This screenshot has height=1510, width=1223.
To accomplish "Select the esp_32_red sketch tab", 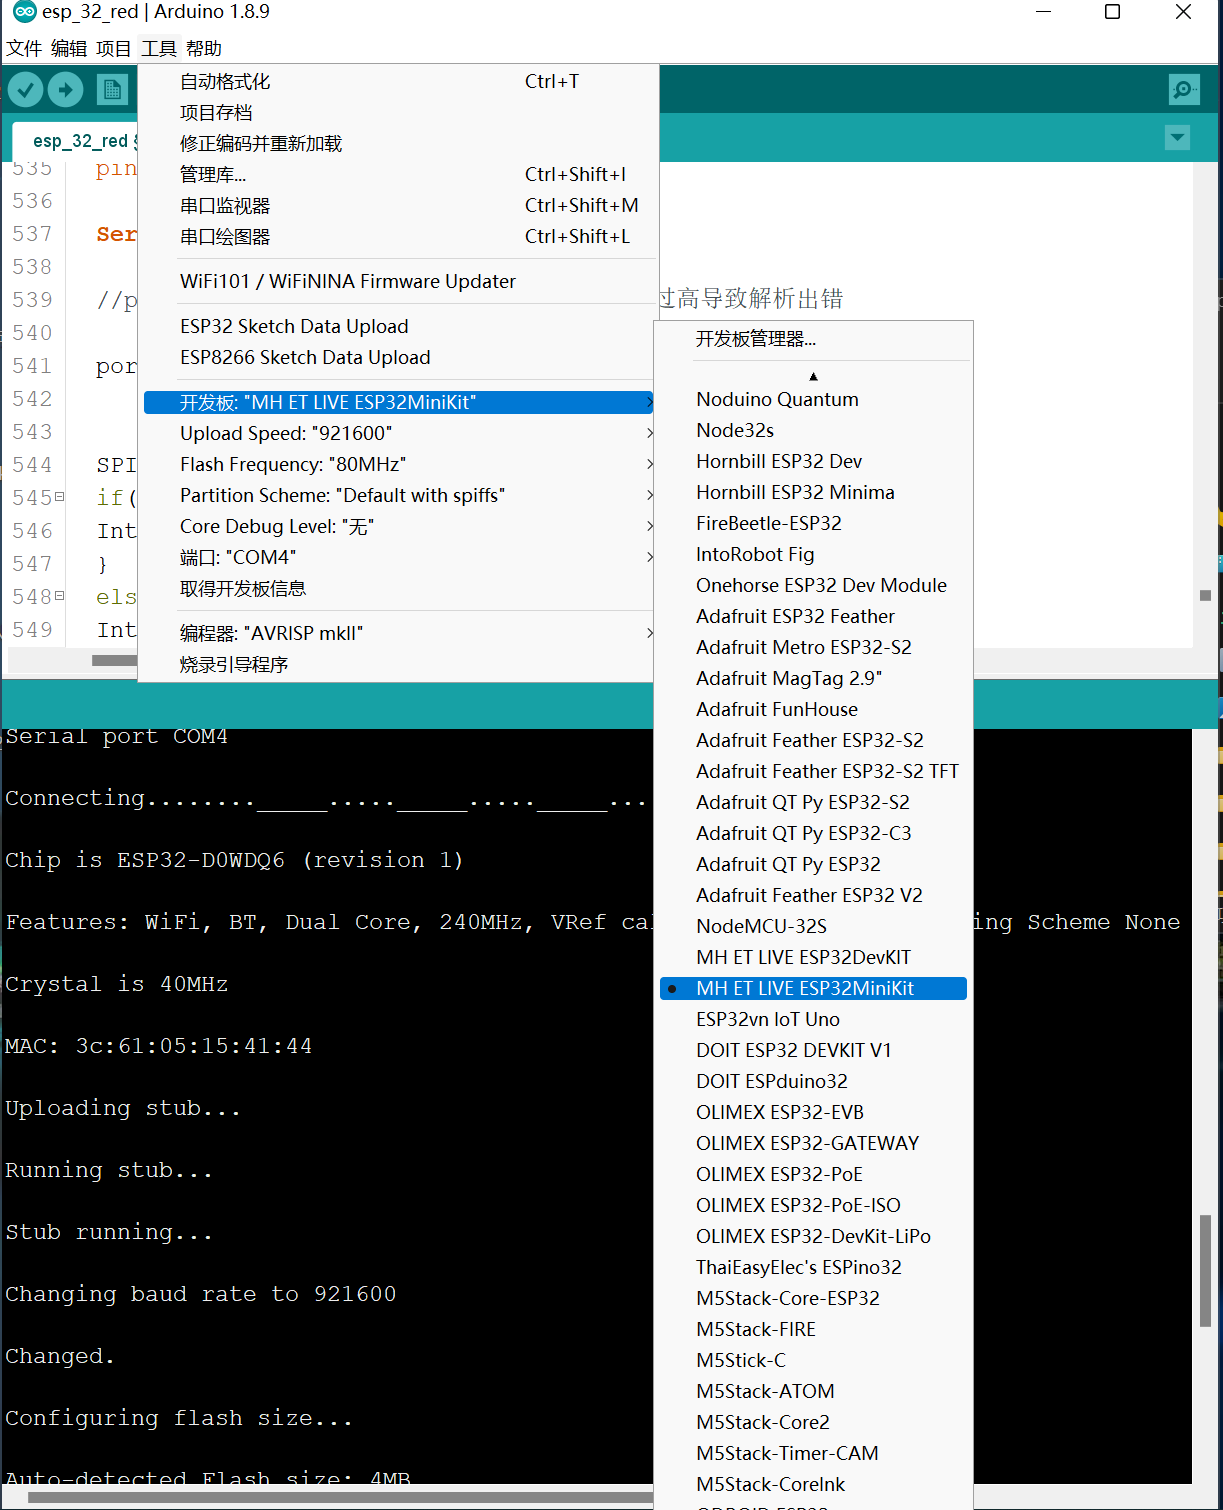I will (x=78, y=141).
